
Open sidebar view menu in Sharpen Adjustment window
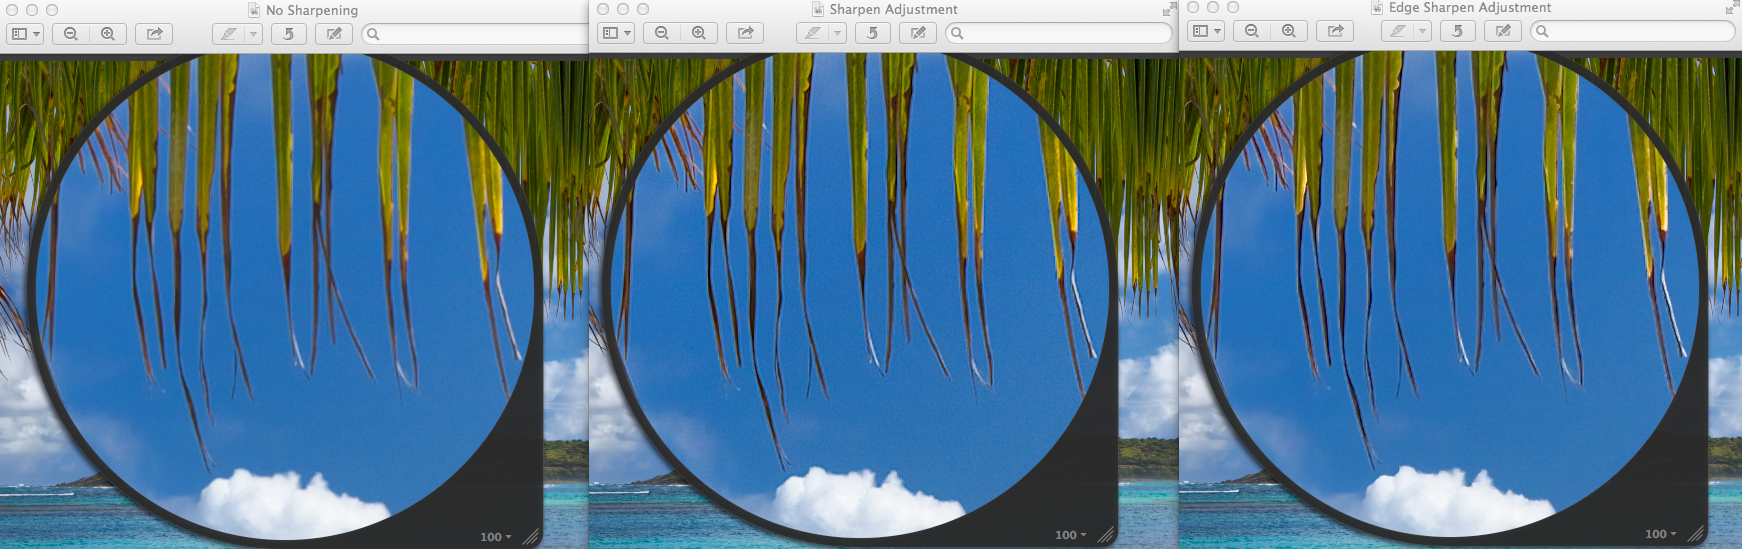[616, 33]
